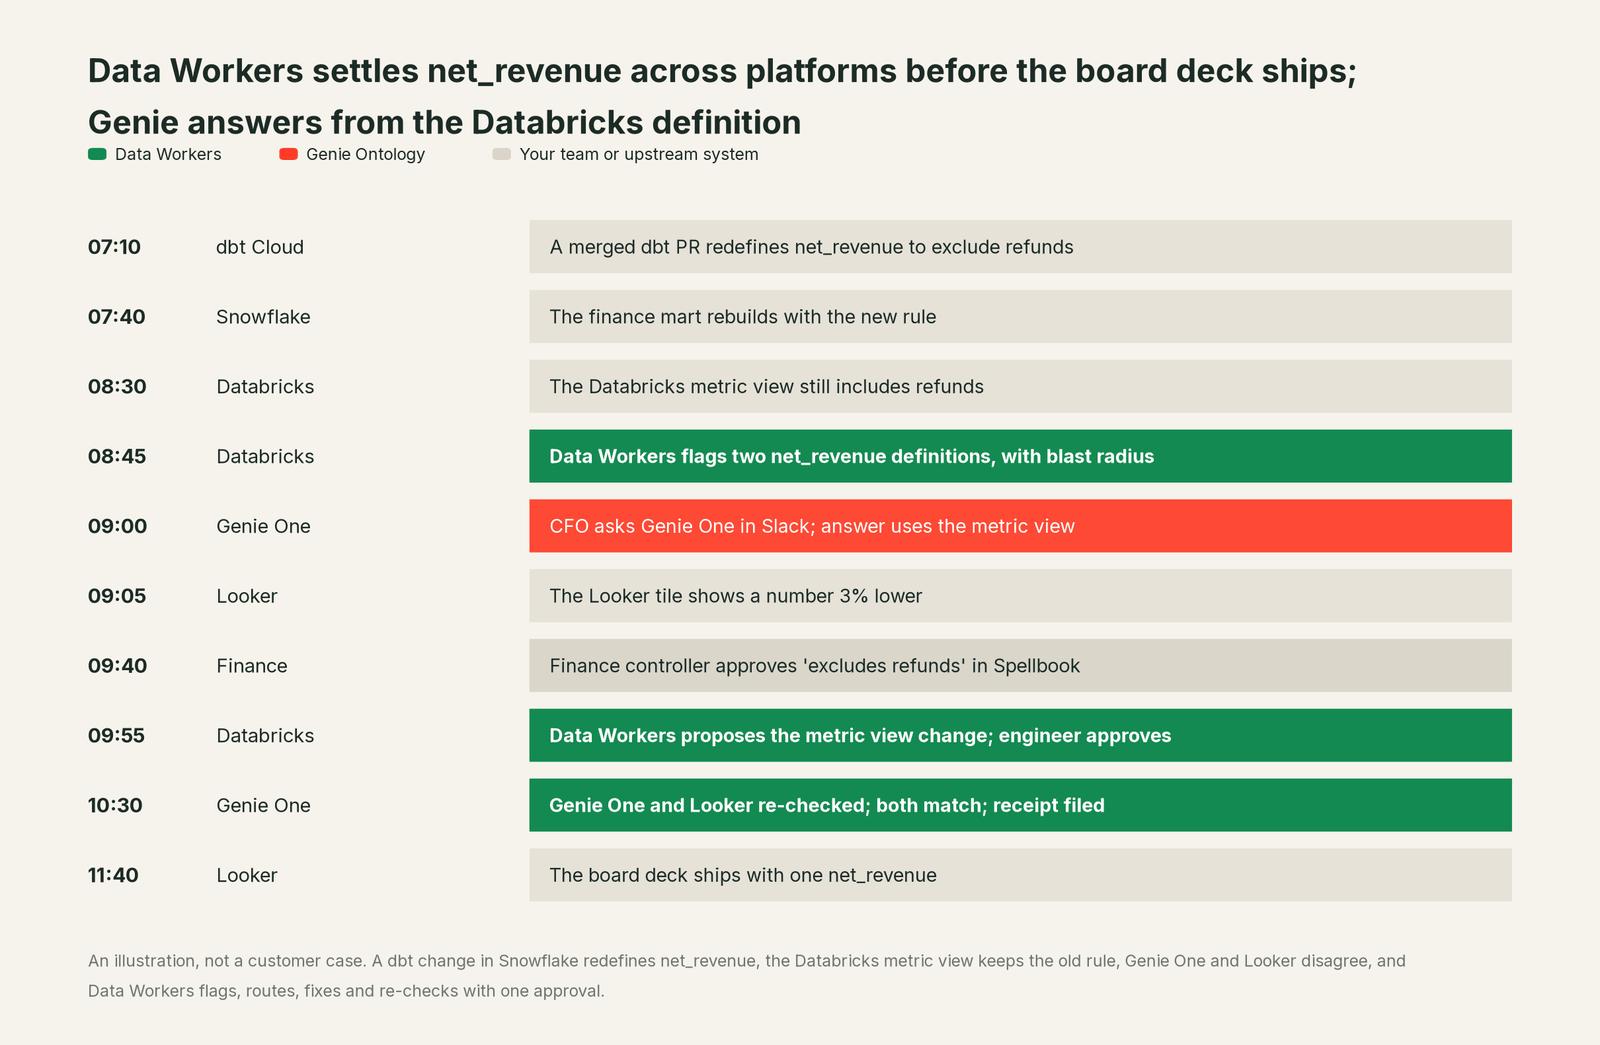Click green 'proposes the metric view change' bar
Viewport: 1600px width, 1045px height.
(x=1020, y=736)
